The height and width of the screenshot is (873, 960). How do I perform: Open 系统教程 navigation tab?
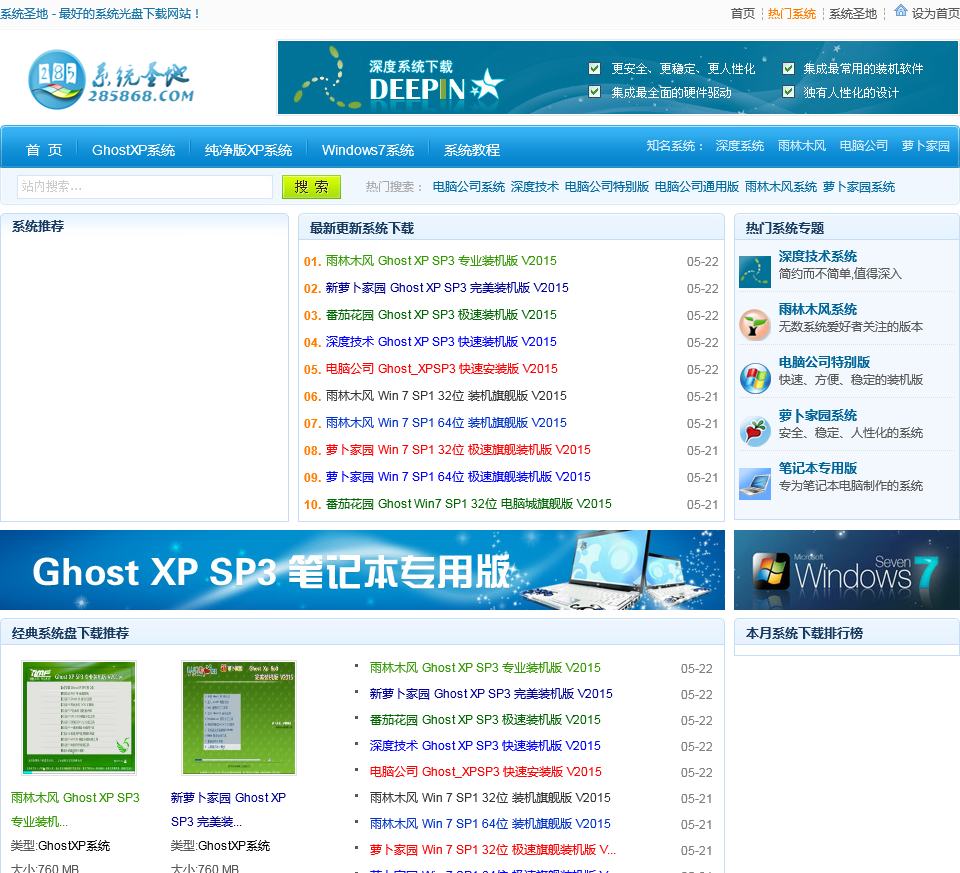tap(472, 150)
